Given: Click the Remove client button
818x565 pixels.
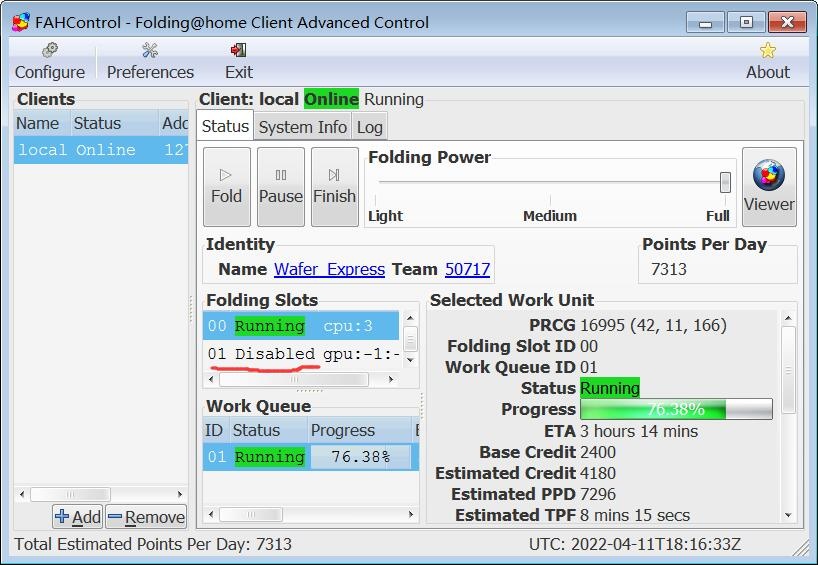Looking at the screenshot, I should [147, 517].
